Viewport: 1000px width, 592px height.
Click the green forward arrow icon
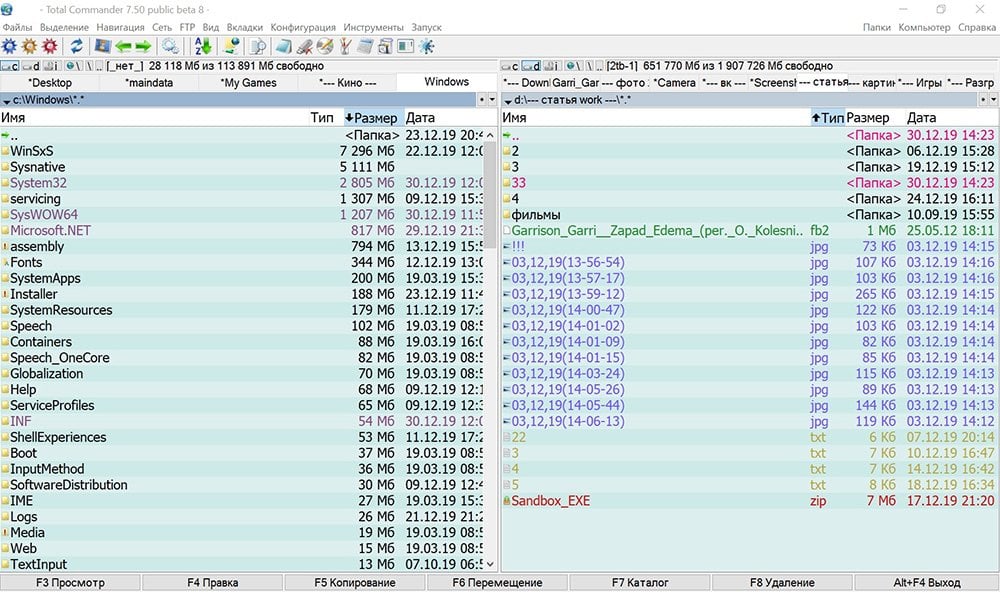point(143,46)
